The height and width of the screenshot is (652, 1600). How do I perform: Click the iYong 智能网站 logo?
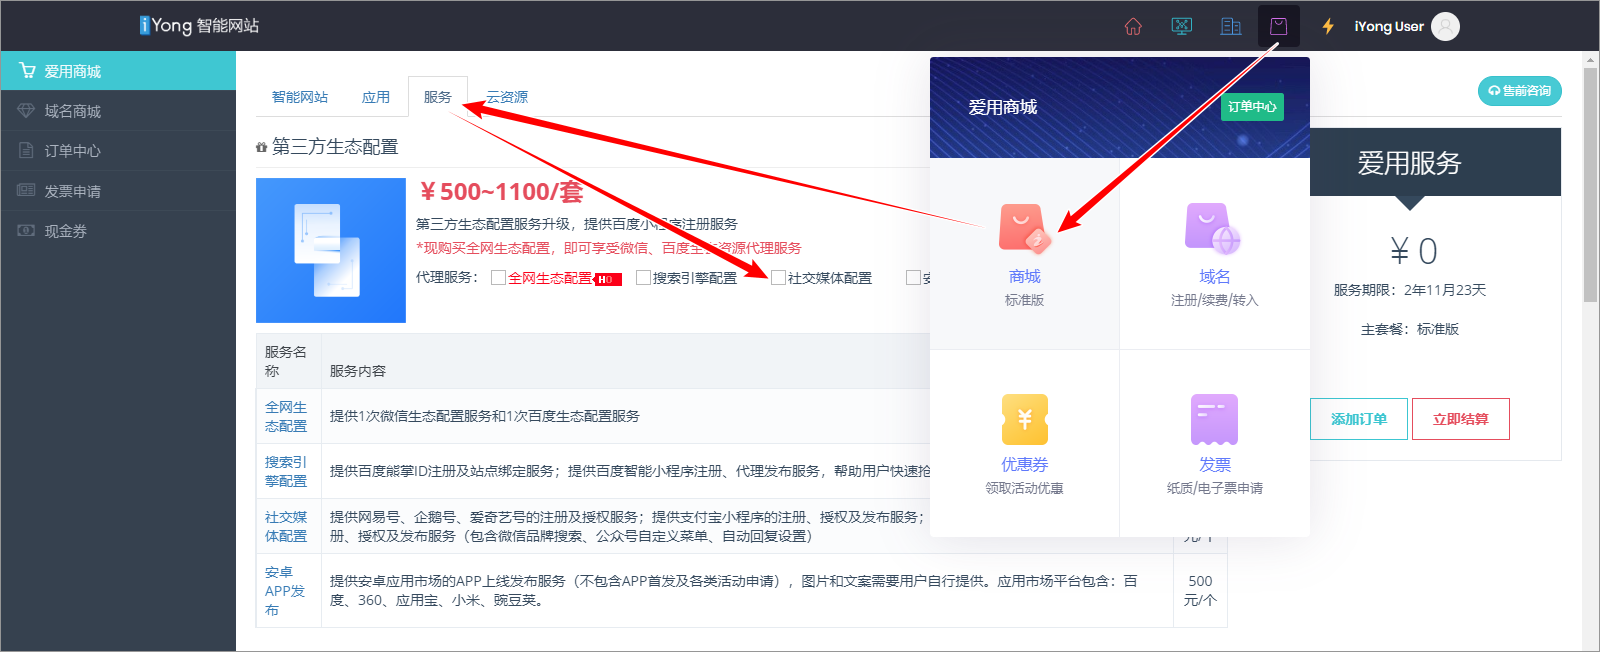199,25
